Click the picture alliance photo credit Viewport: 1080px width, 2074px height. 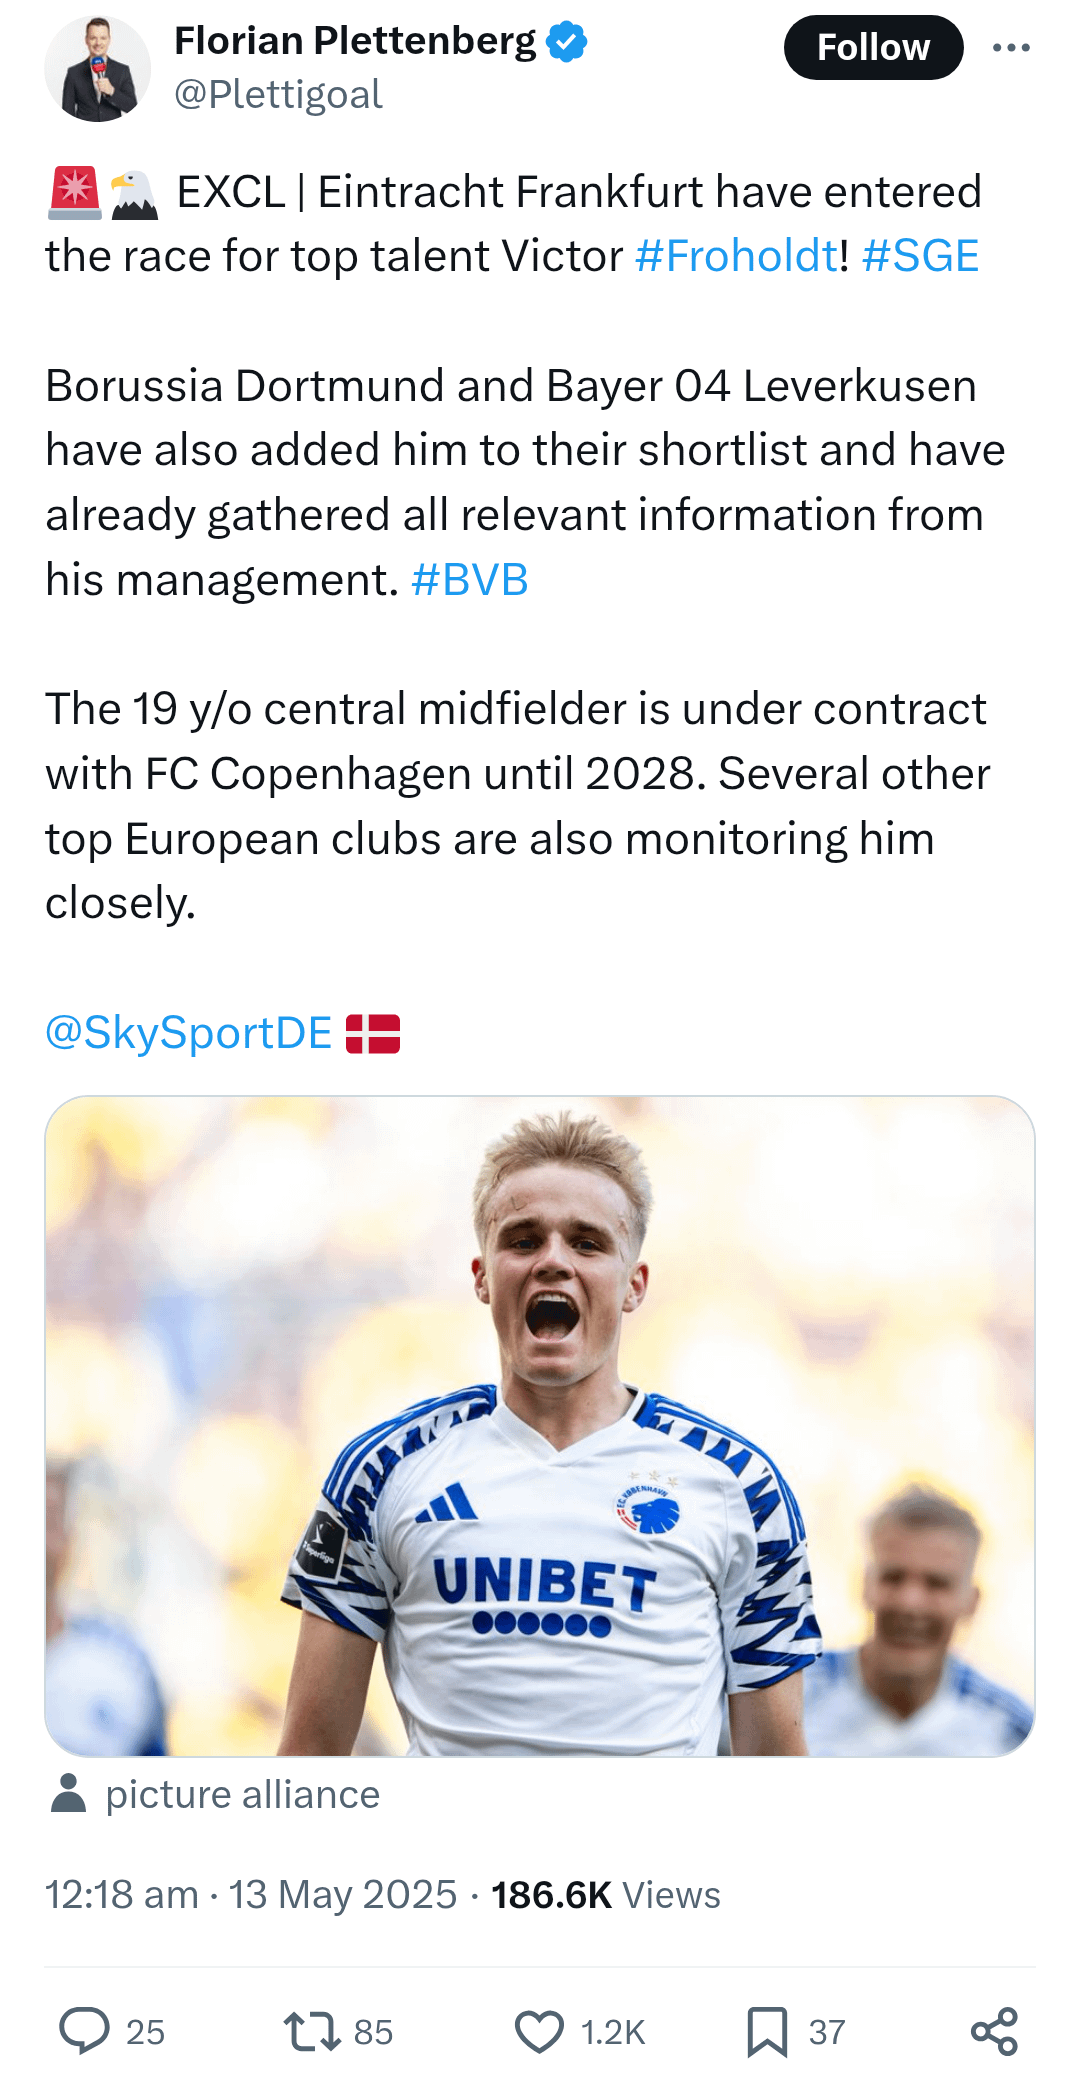click(x=243, y=1795)
